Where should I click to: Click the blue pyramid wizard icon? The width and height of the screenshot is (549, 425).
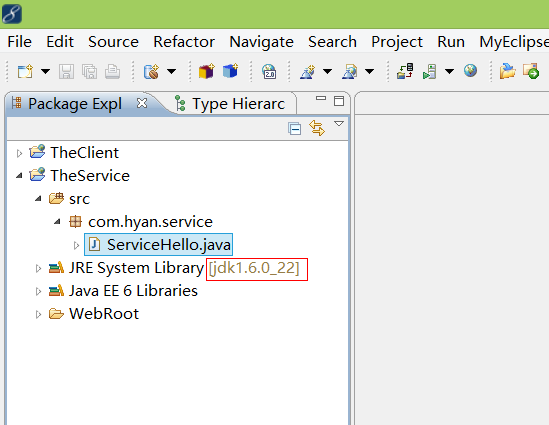[x=307, y=71]
